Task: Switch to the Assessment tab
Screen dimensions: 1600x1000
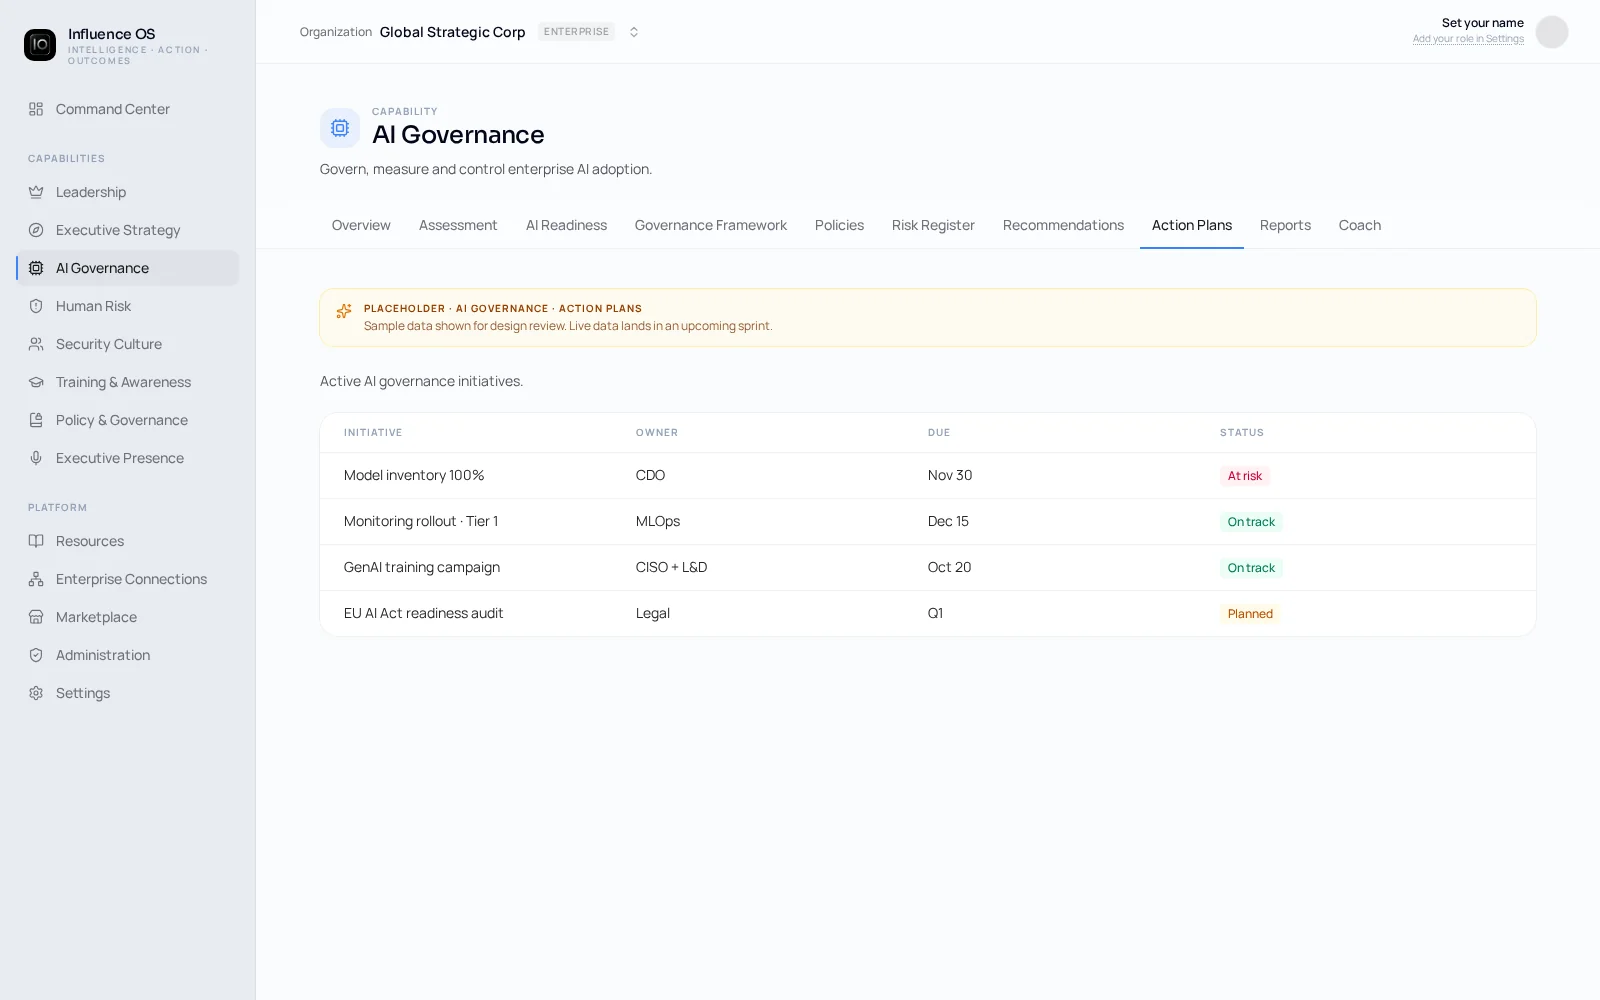Action: 458,225
